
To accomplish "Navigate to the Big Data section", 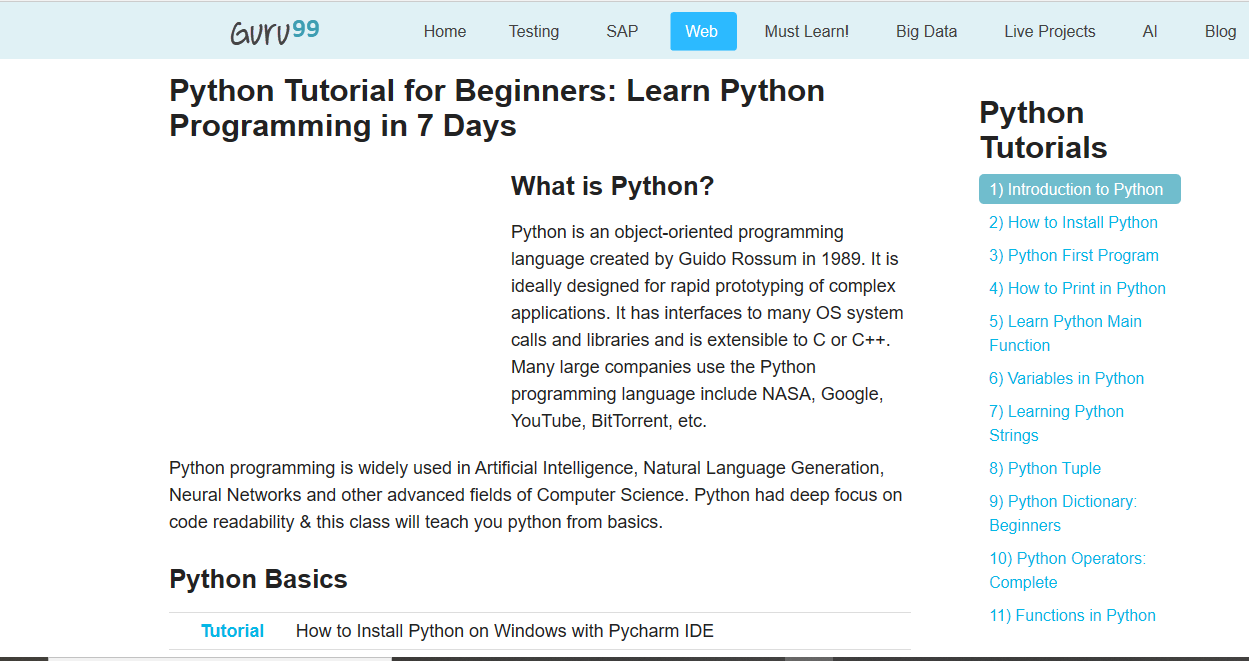I will click(x=925, y=31).
